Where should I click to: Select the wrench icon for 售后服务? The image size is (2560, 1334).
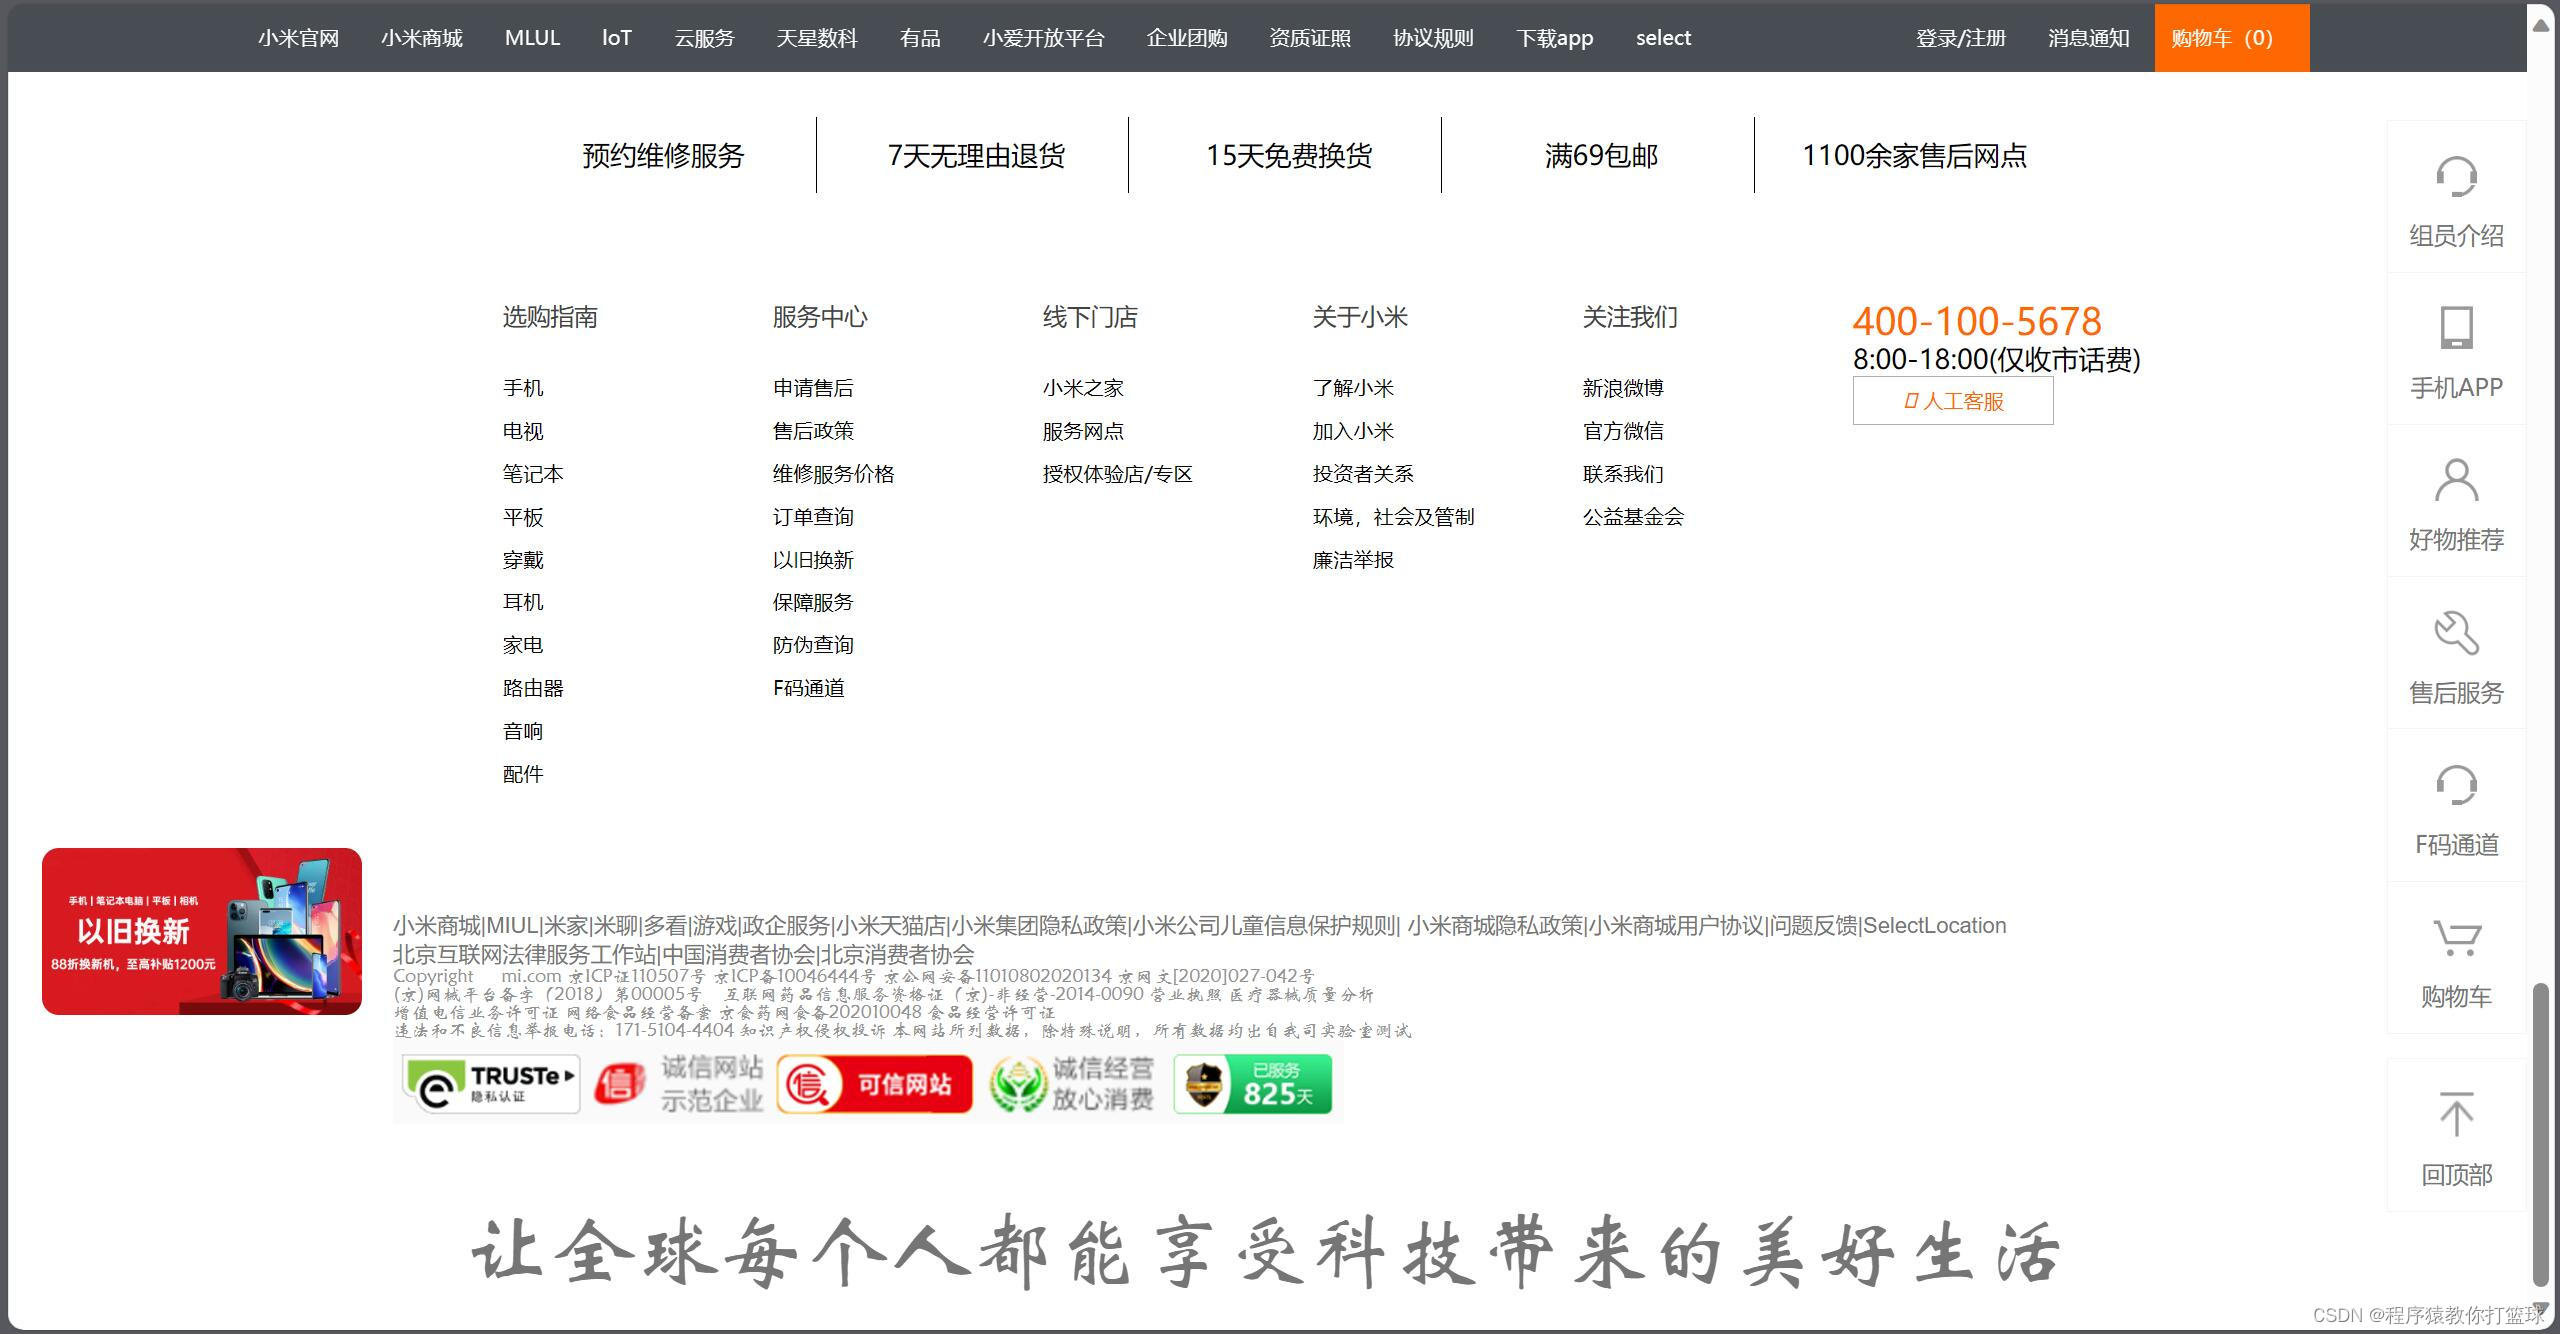[x=2456, y=633]
